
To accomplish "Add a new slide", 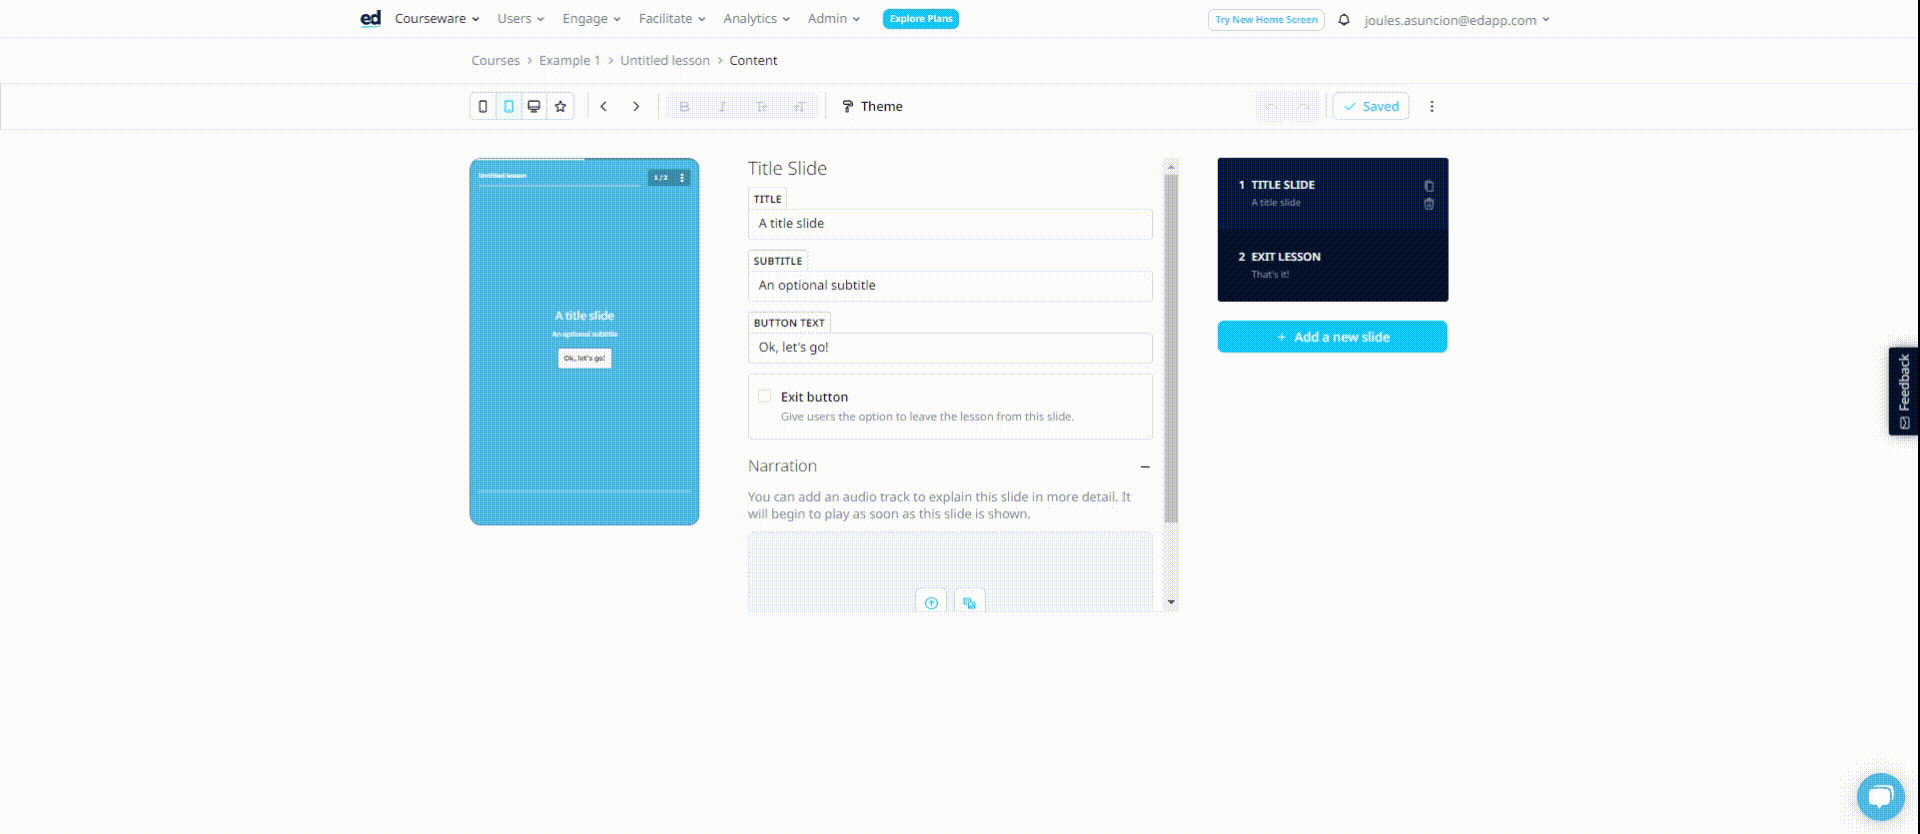I will tap(1332, 337).
